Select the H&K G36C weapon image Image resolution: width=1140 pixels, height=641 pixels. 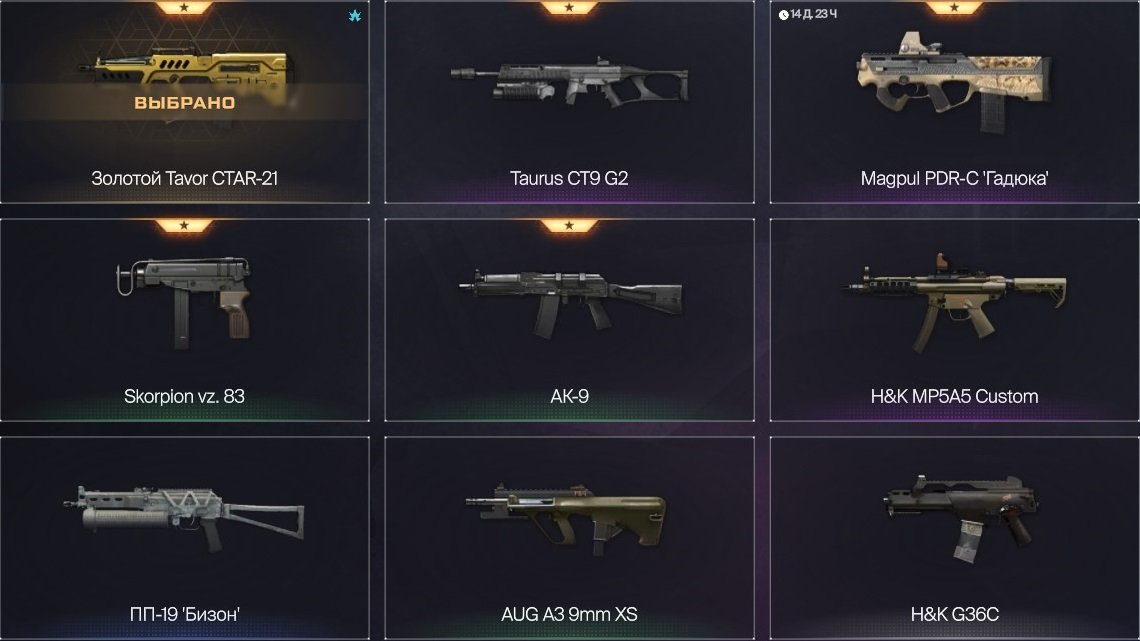click(x=961, y=519)
